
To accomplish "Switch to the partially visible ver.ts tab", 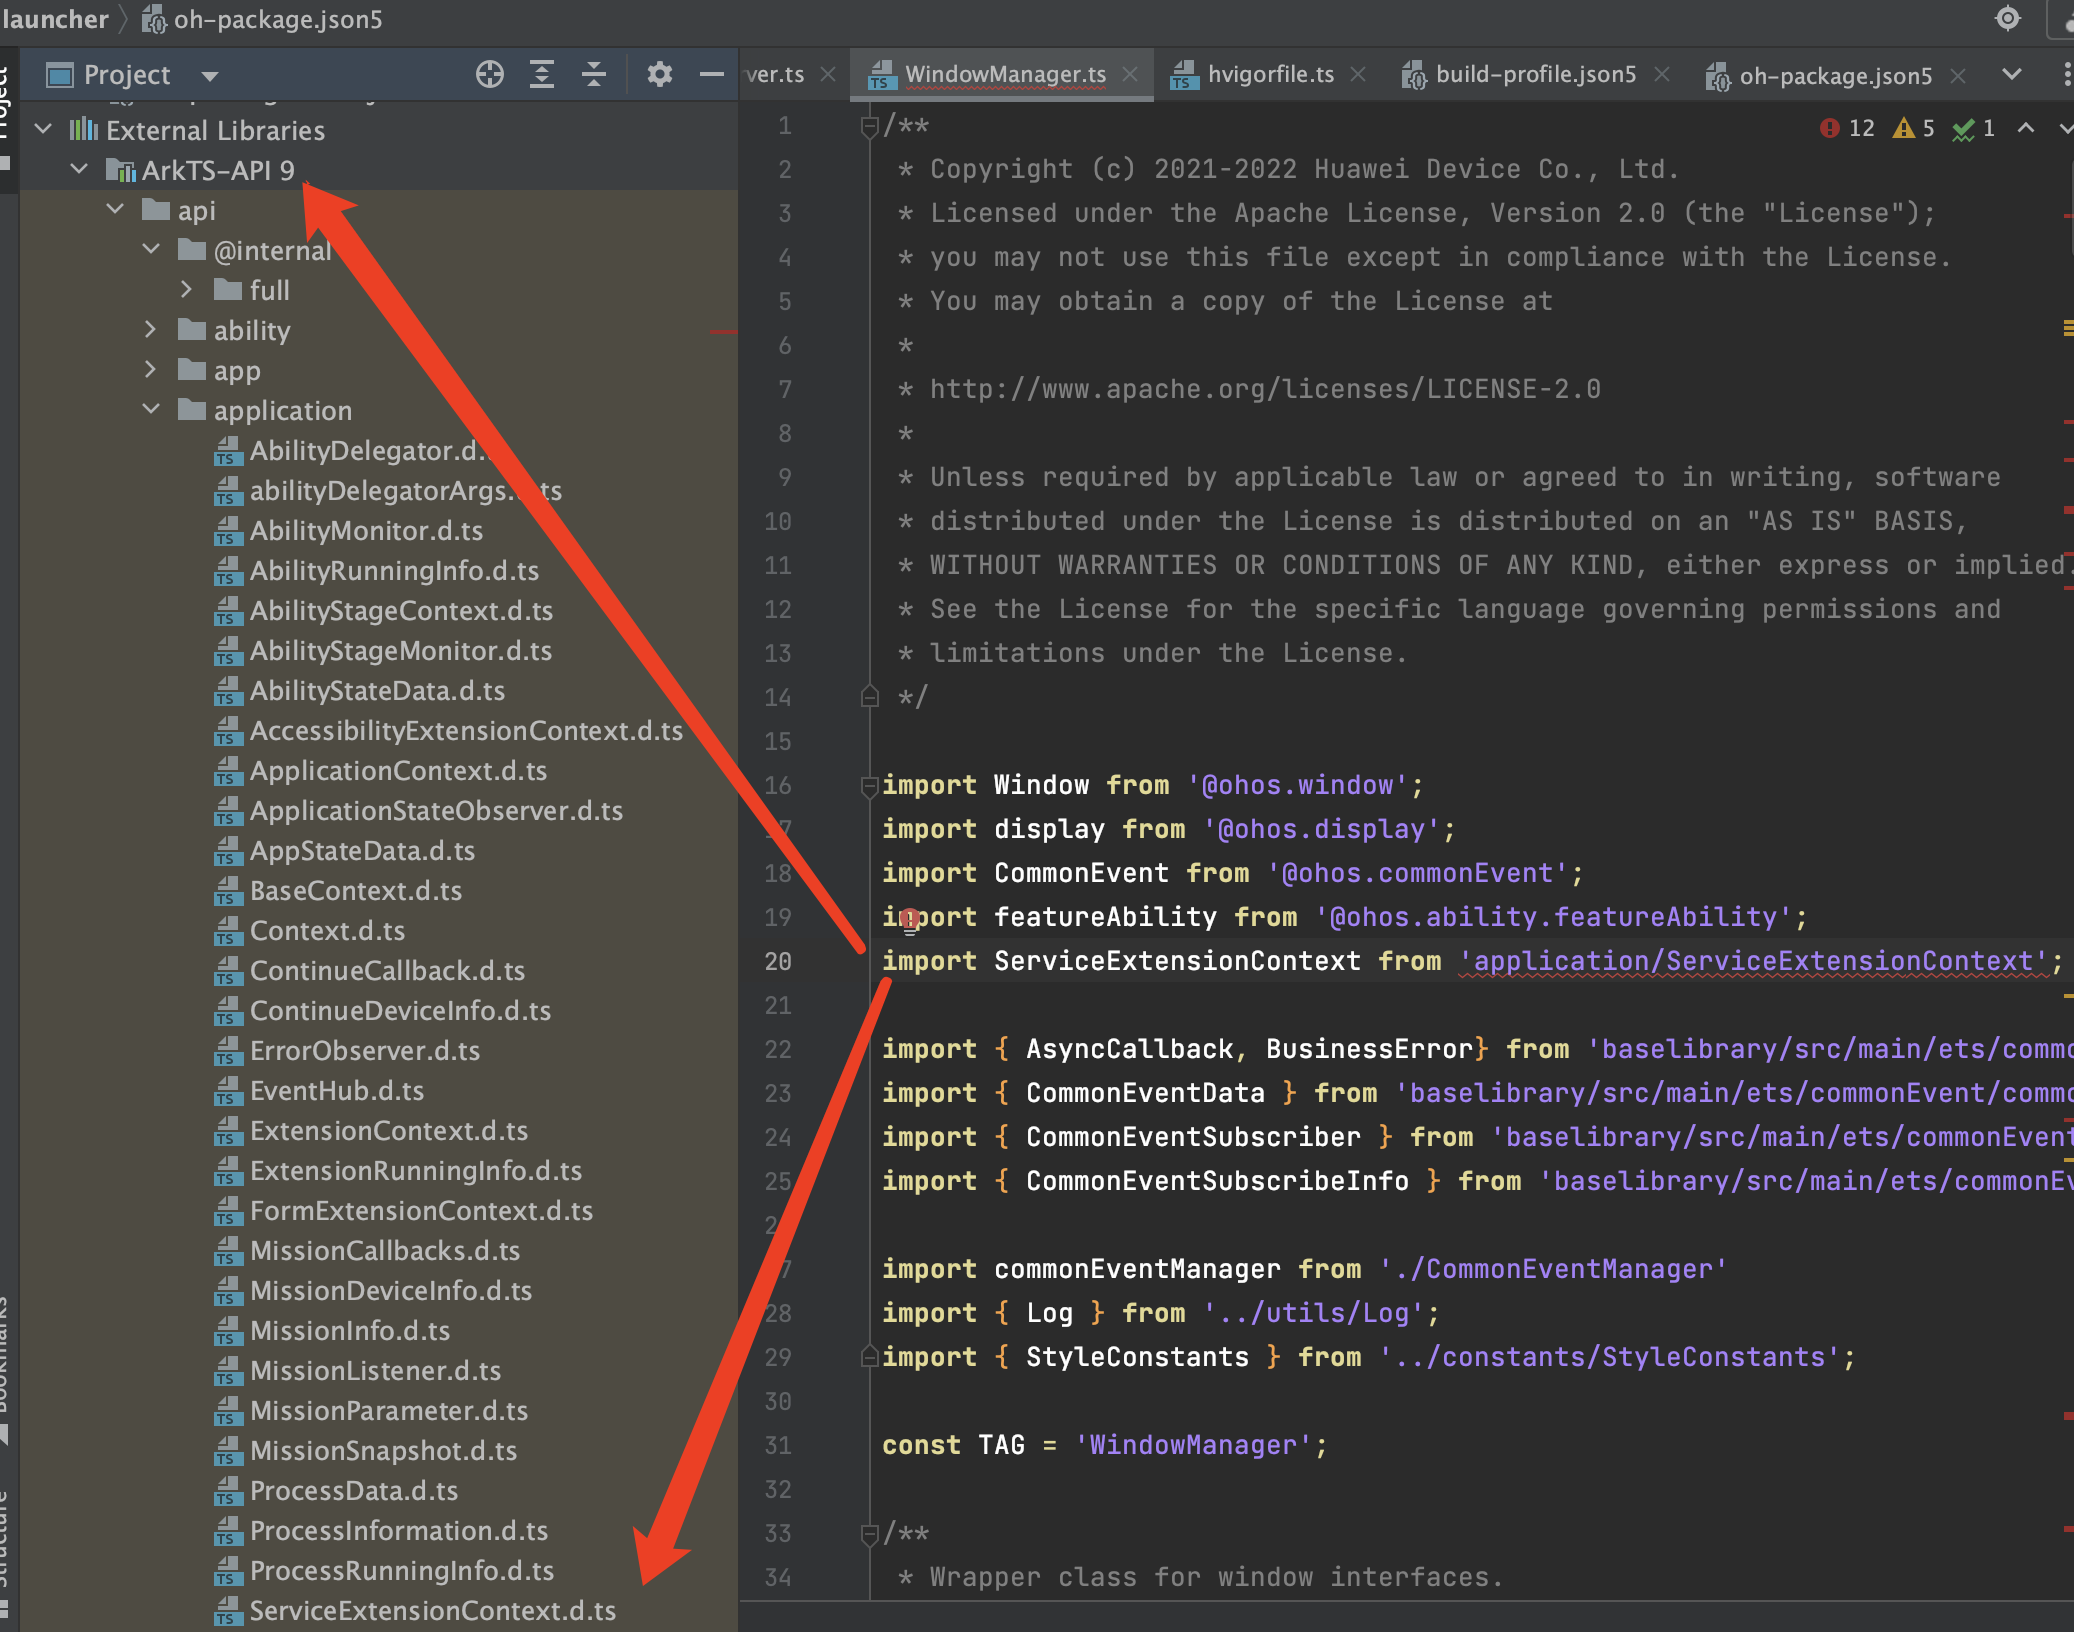I will click(775, 75).
